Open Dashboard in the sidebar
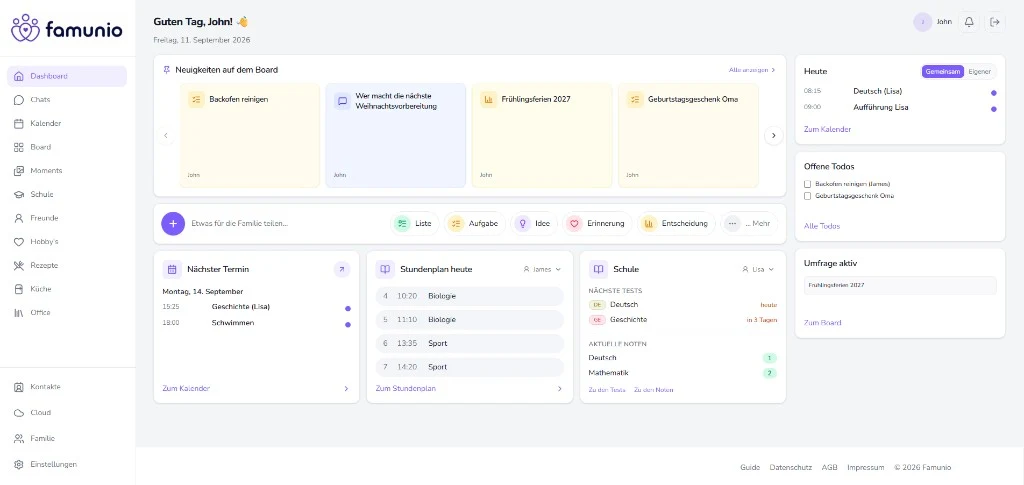The height and width of the screenshot is (485, 1024). click(67, 76)
